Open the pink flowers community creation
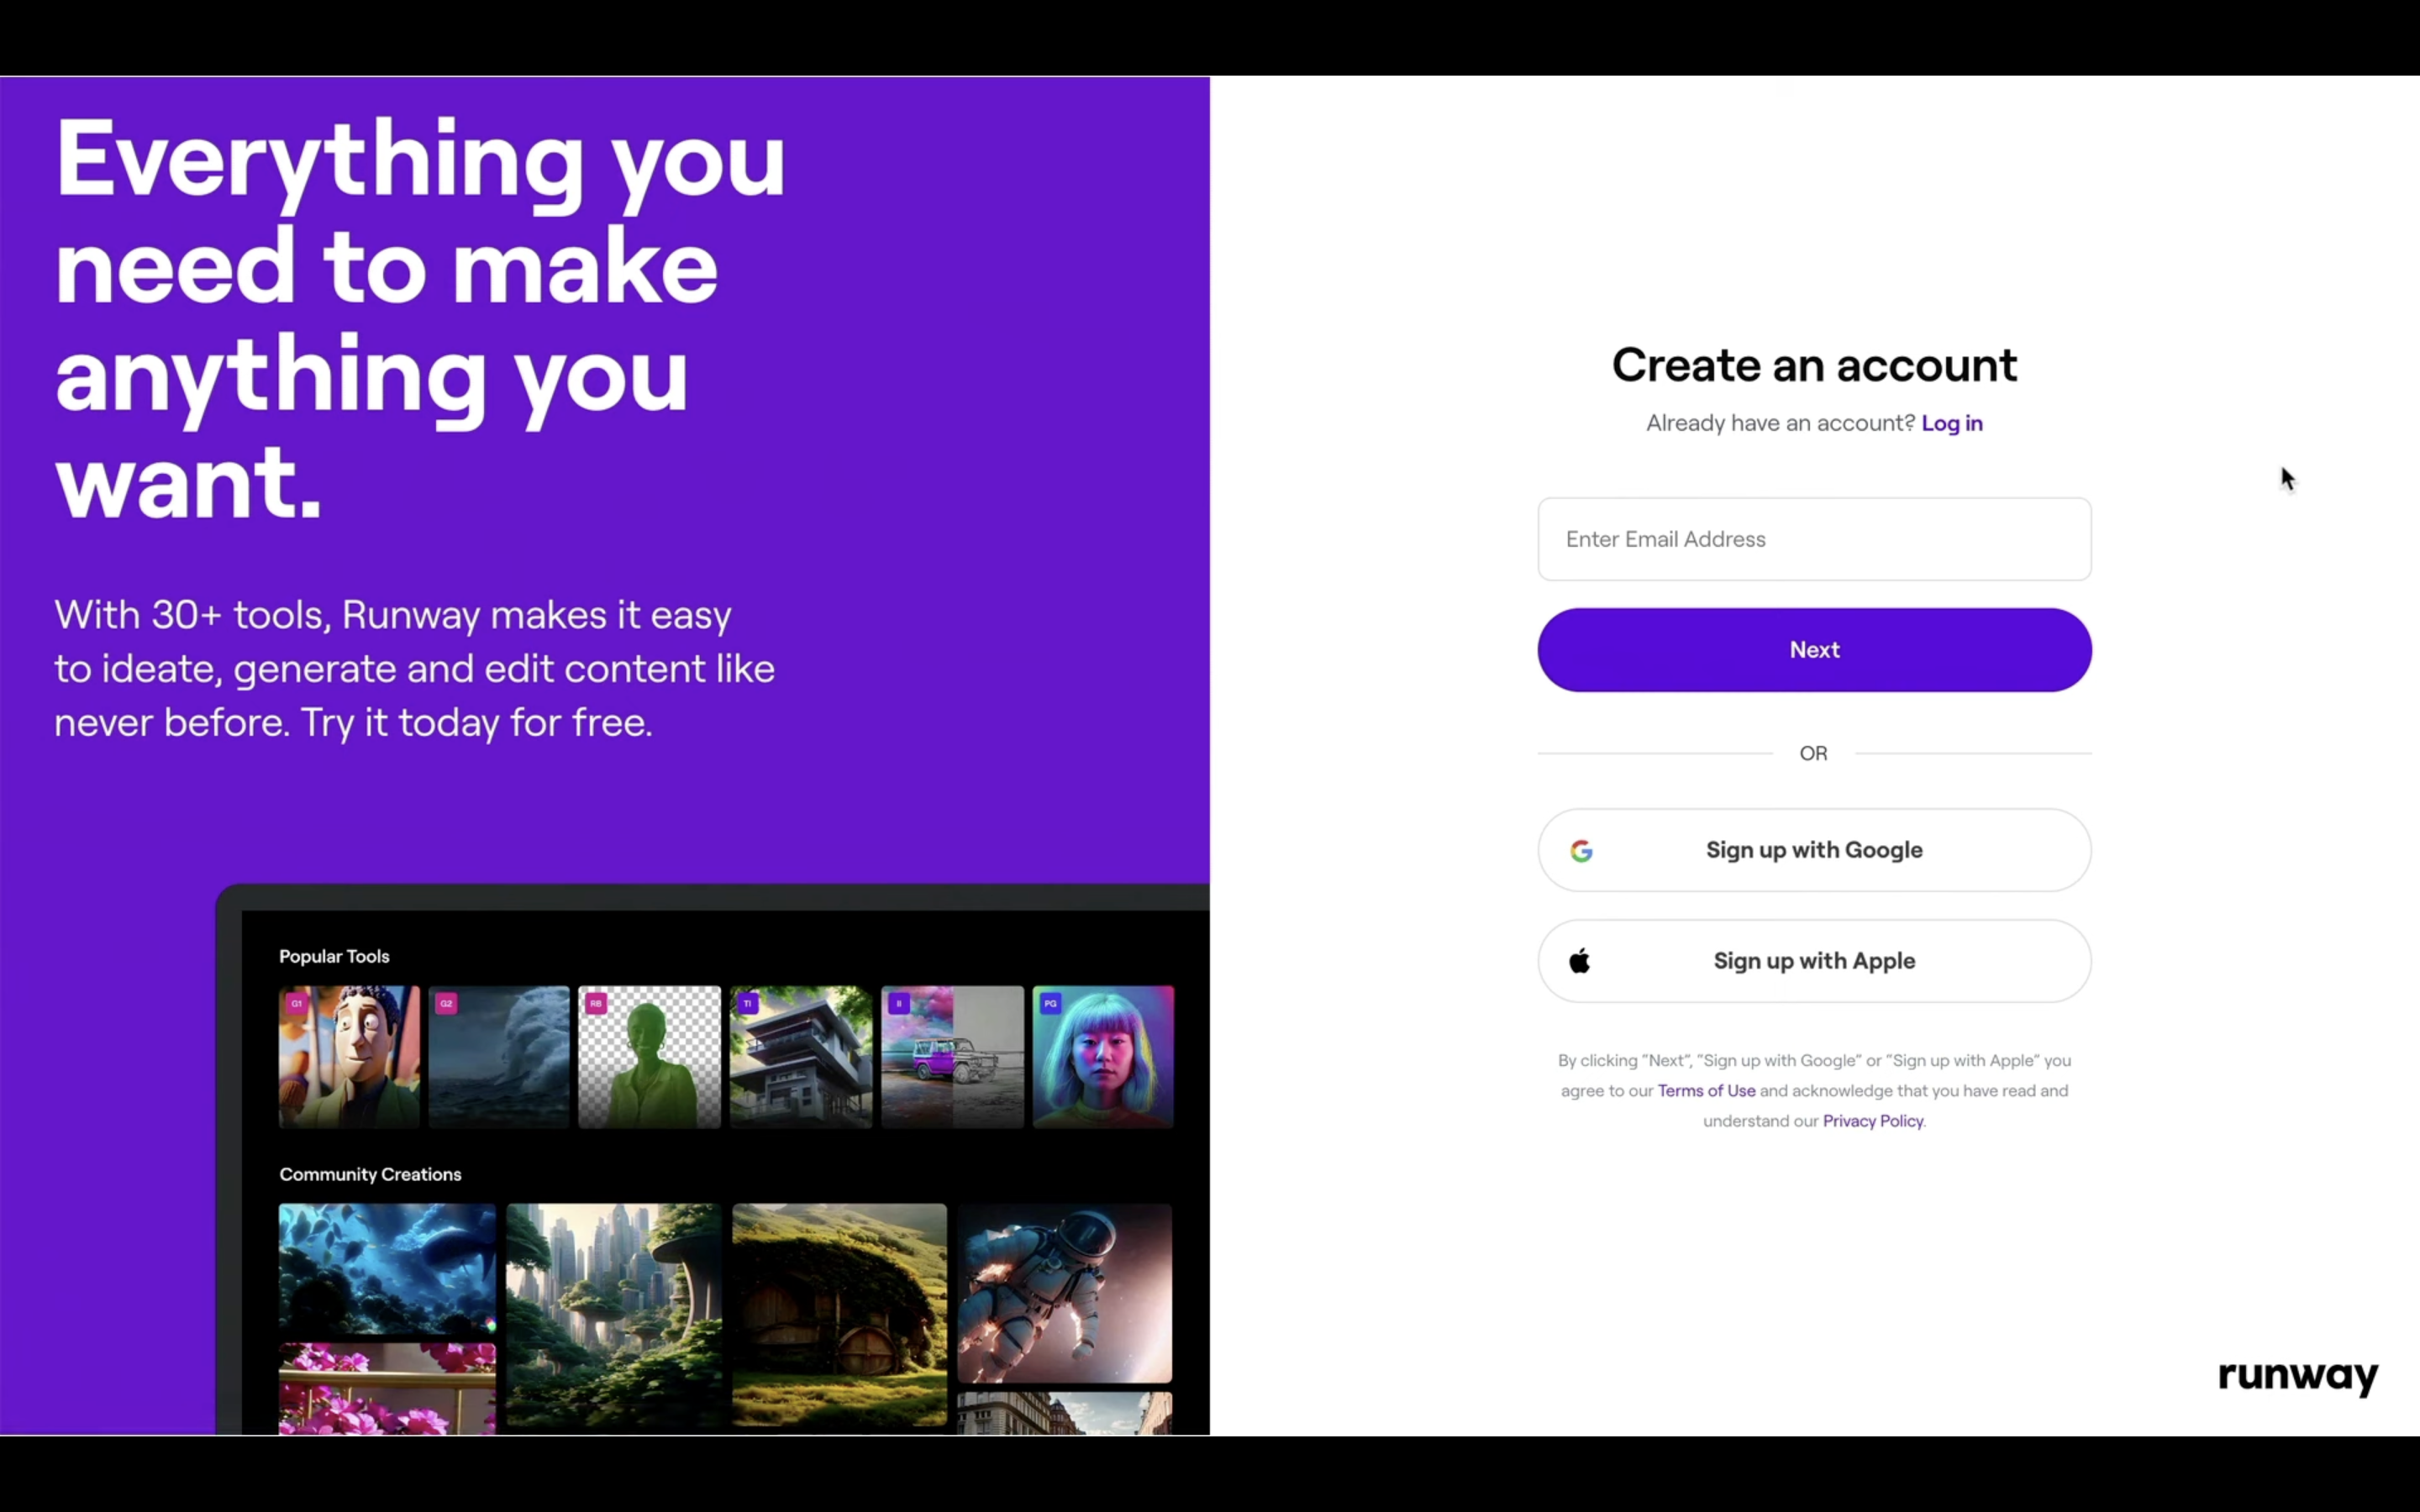 387,1389
